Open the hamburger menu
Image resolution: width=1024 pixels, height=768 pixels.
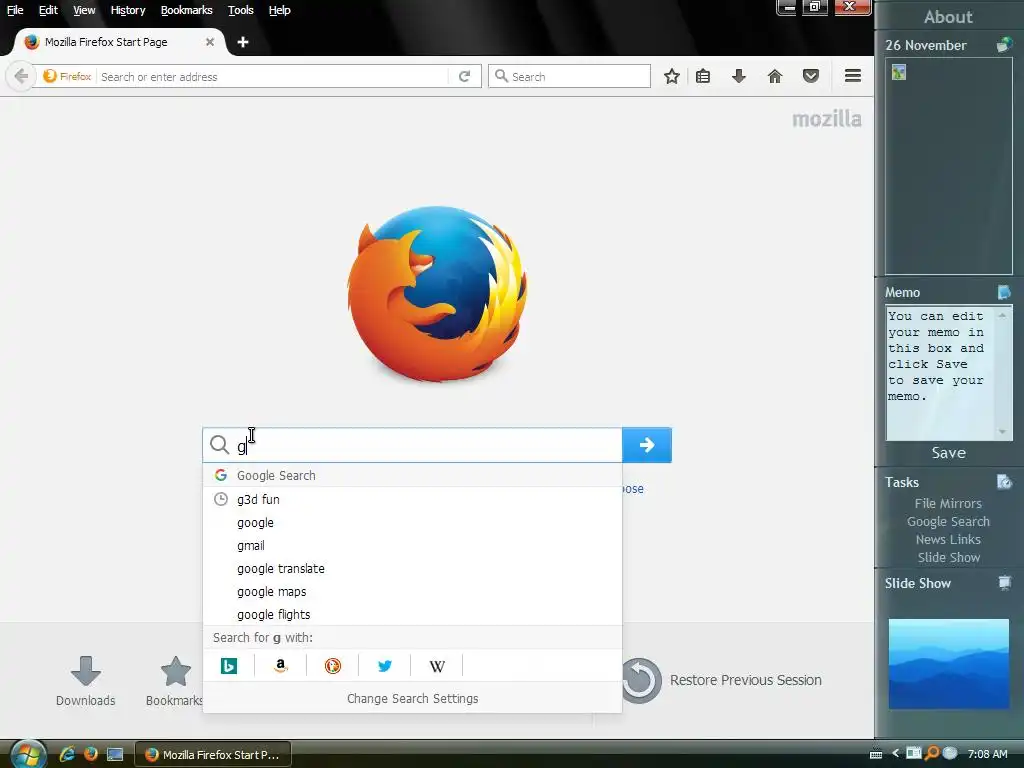tap(853, 76)
